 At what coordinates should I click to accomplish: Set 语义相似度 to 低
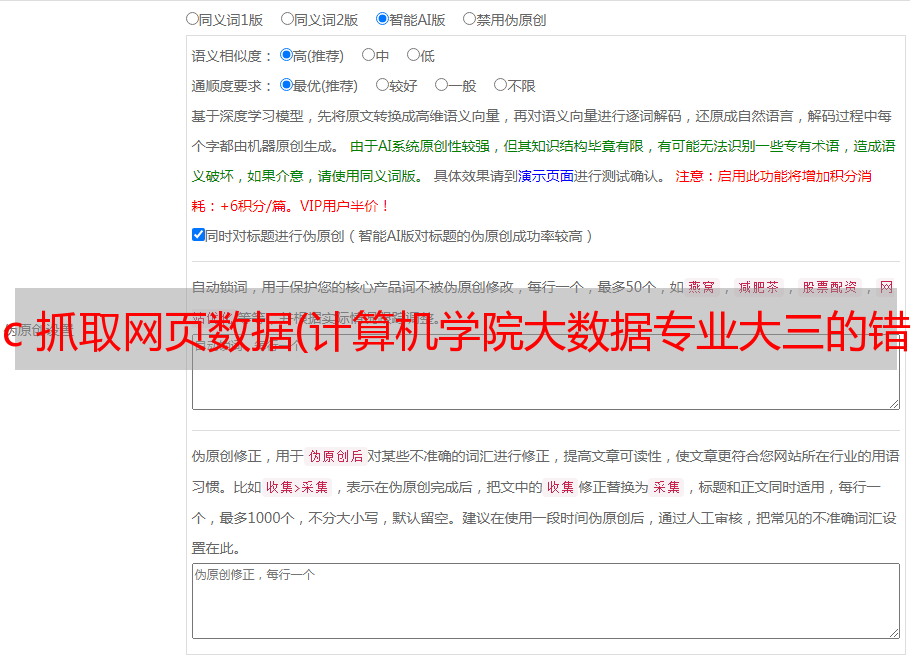pyautogui.click(x=413, y=56)
